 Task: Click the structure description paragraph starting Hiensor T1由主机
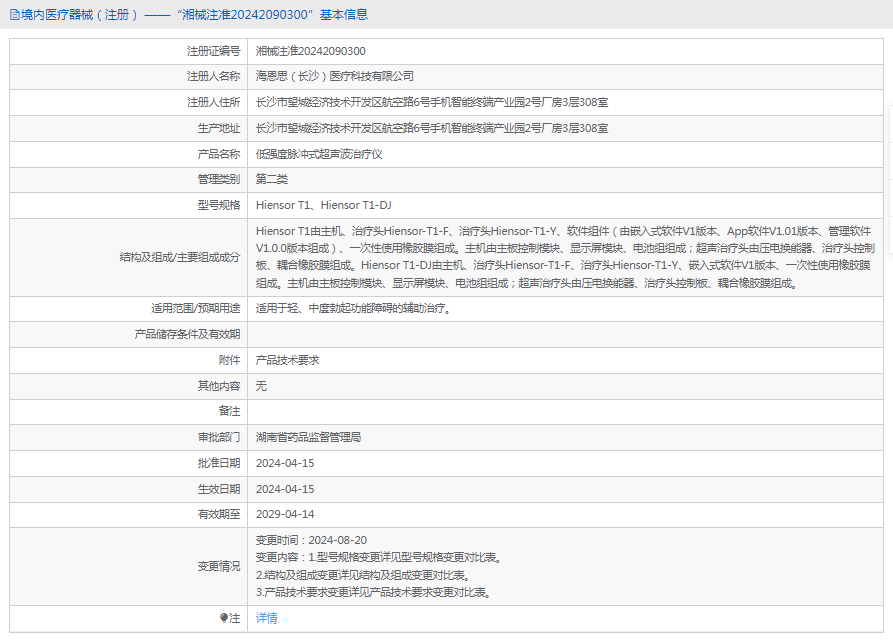pyautogui.click(x=565, y=257)
